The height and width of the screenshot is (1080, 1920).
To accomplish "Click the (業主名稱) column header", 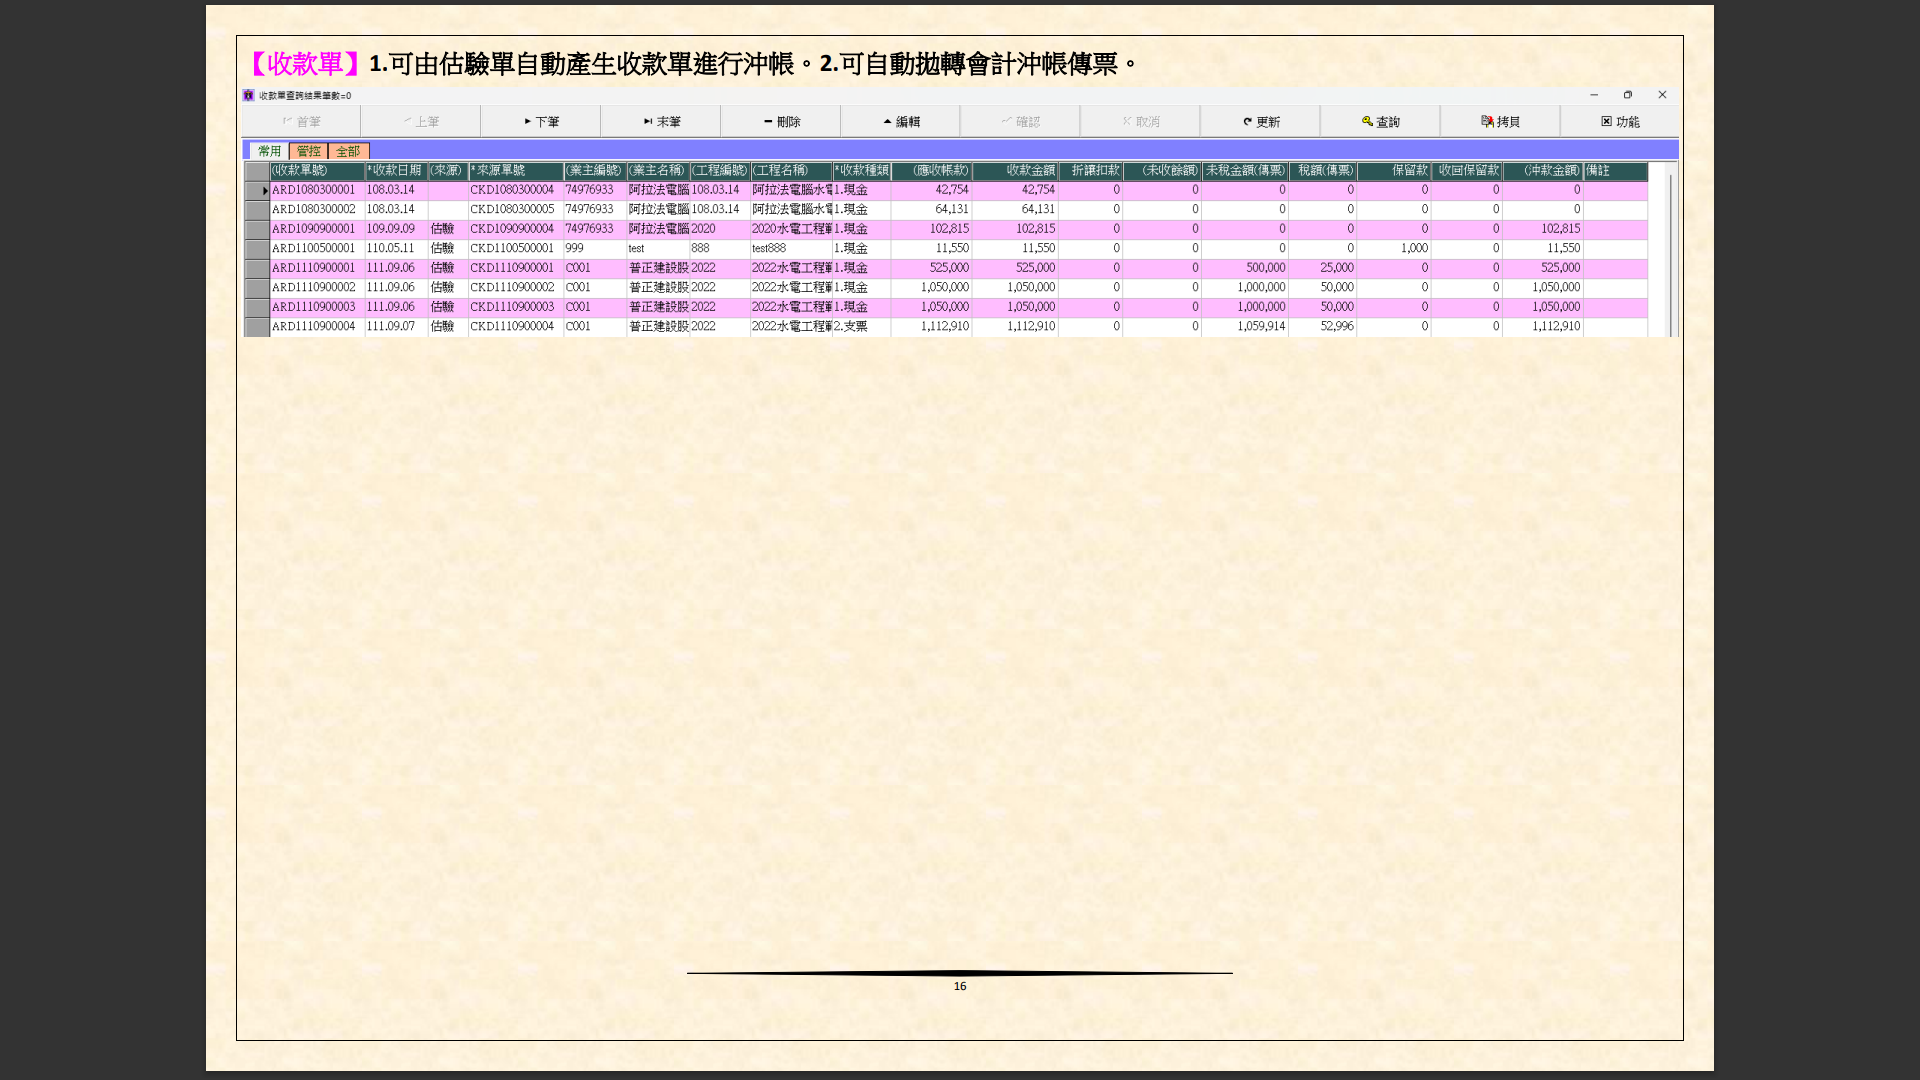I will 658,171.
